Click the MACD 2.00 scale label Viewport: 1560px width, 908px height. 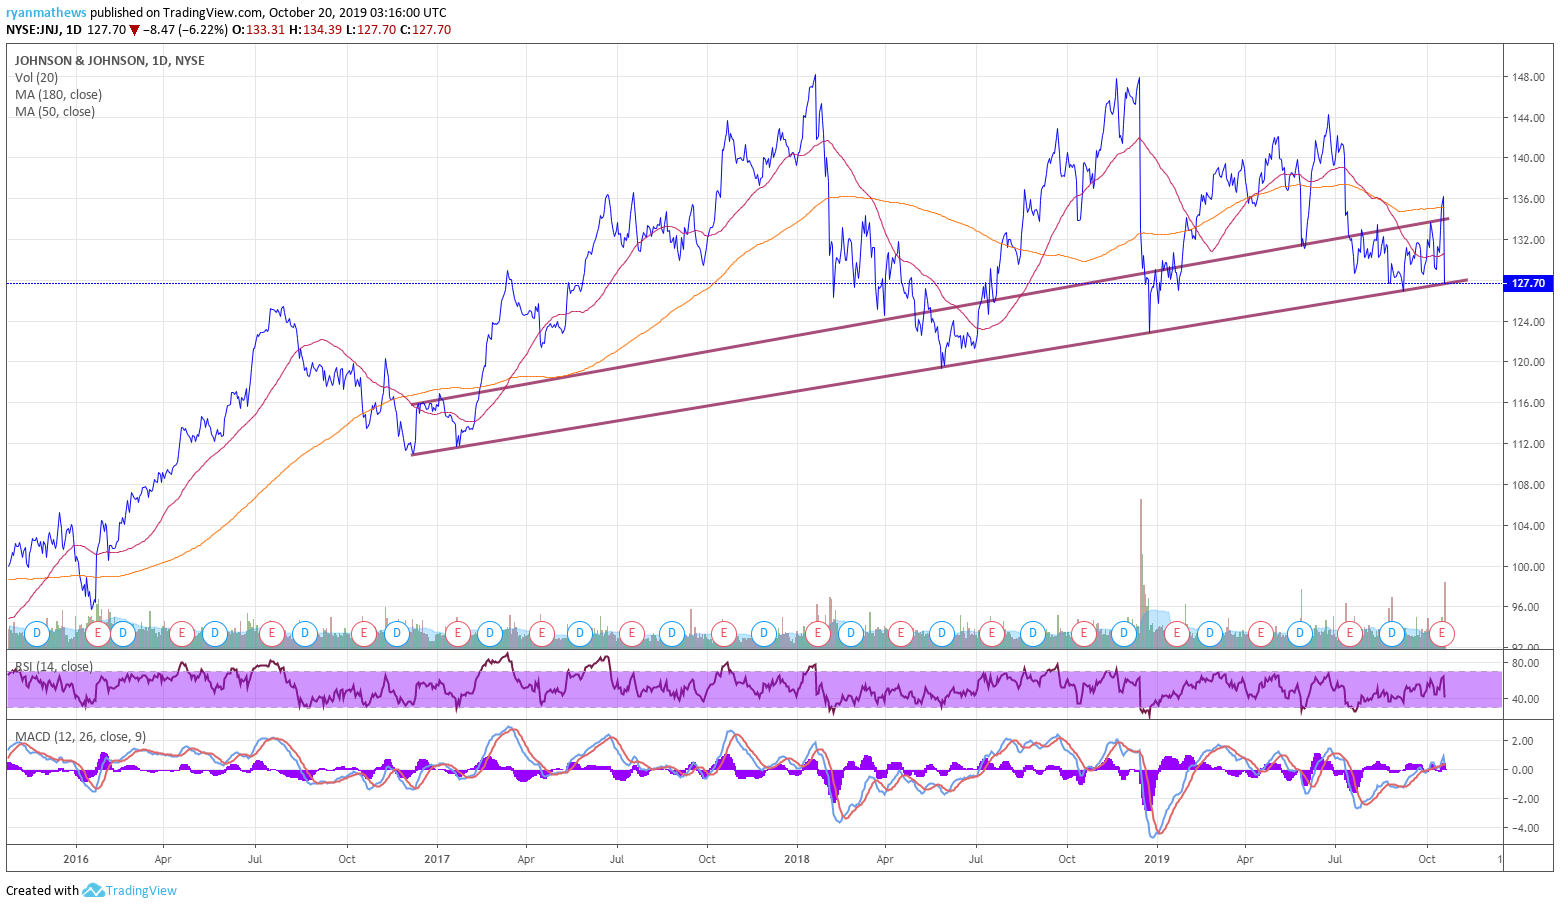(1523, 741)
